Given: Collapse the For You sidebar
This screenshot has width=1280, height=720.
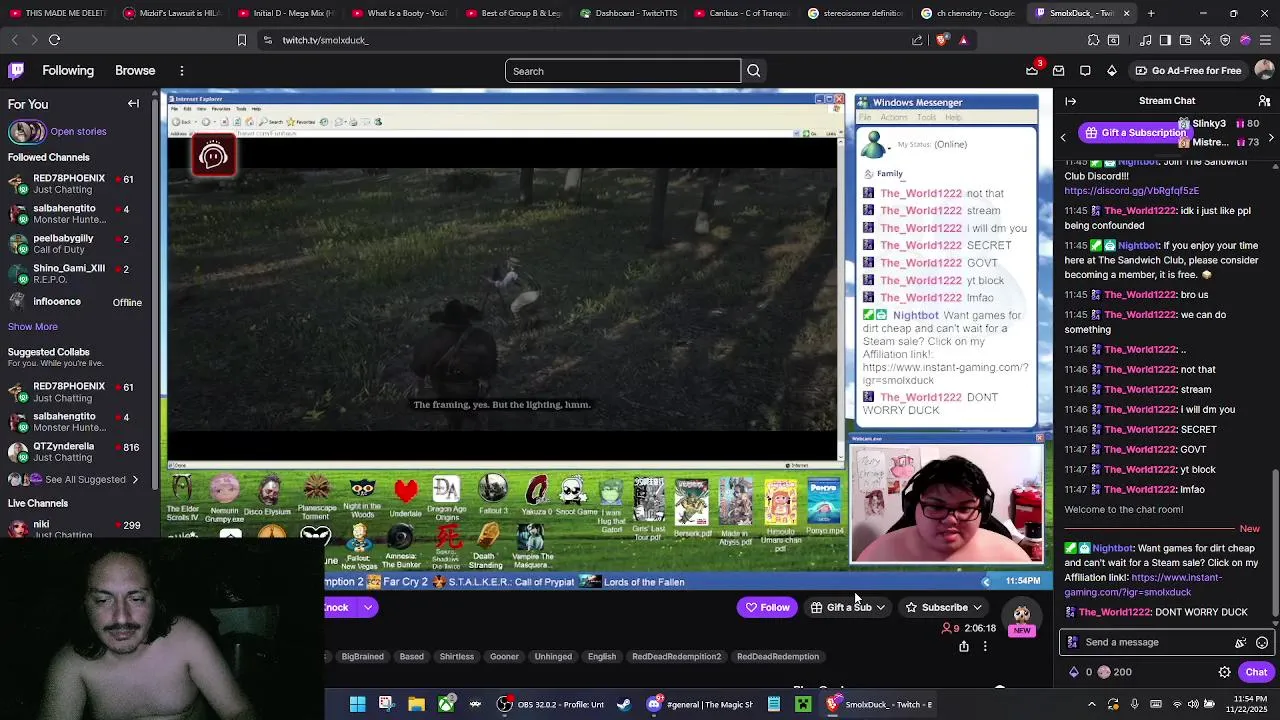Looking at the screenshot, I should click(x=133, y=104).
